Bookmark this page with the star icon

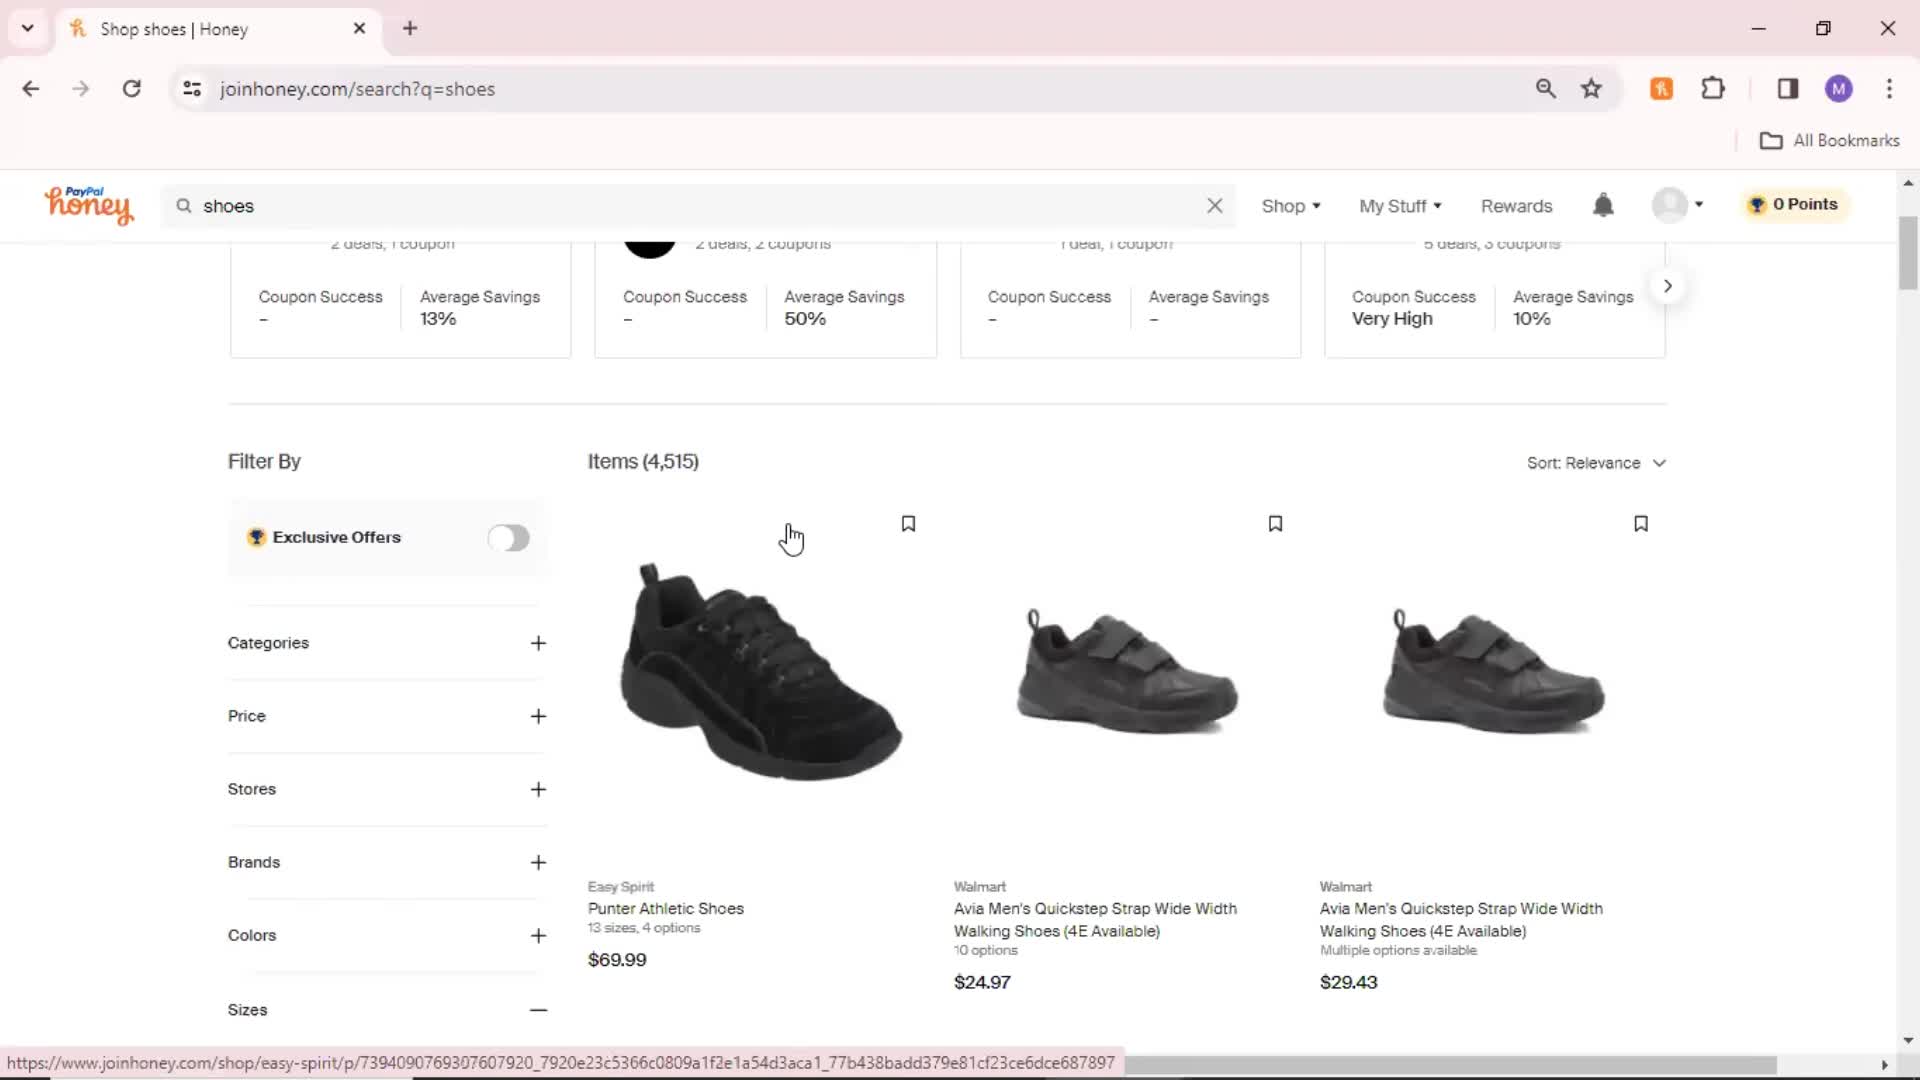pos(1591,89)
